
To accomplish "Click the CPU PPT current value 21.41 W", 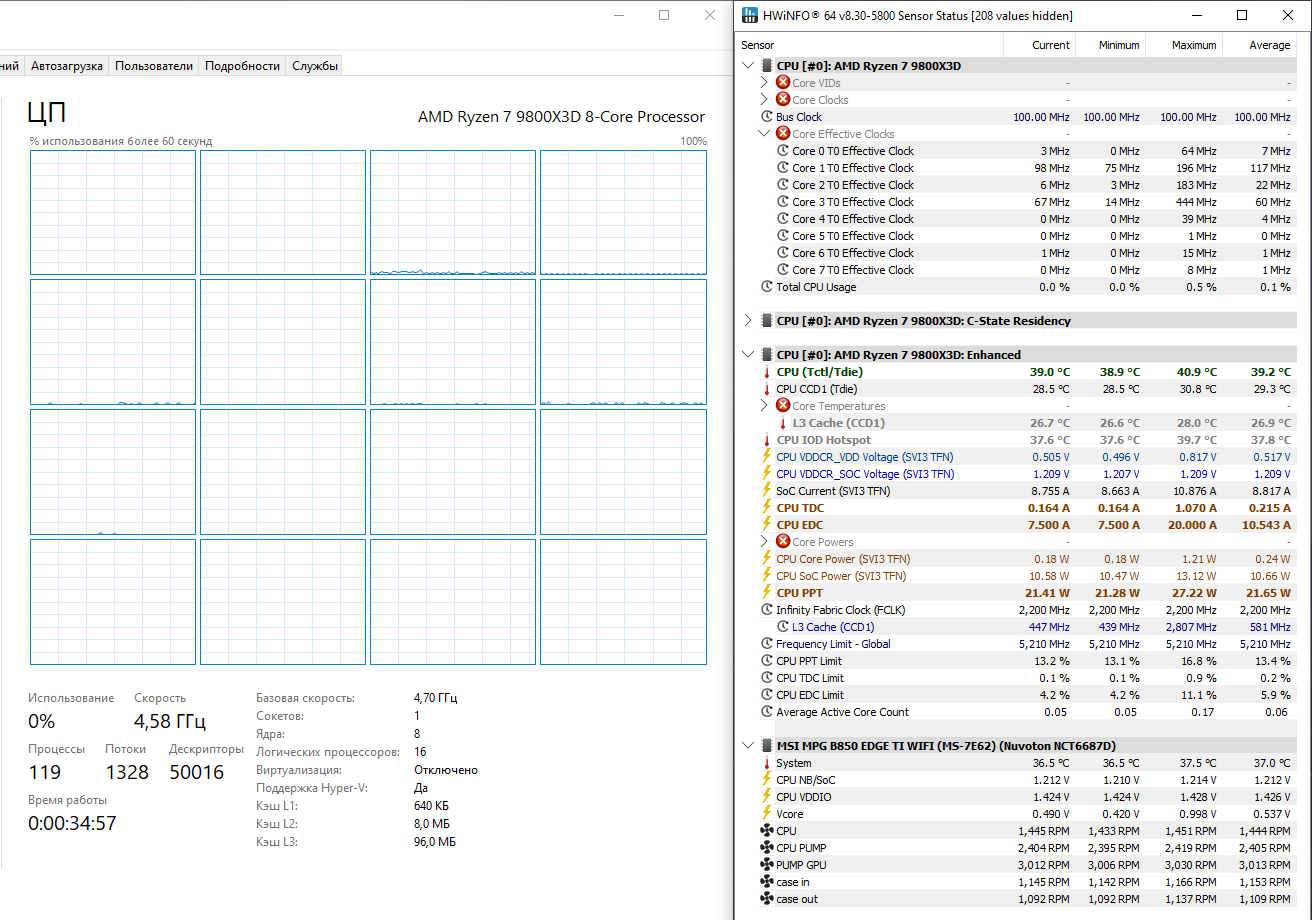I will tap(1047, 593).
